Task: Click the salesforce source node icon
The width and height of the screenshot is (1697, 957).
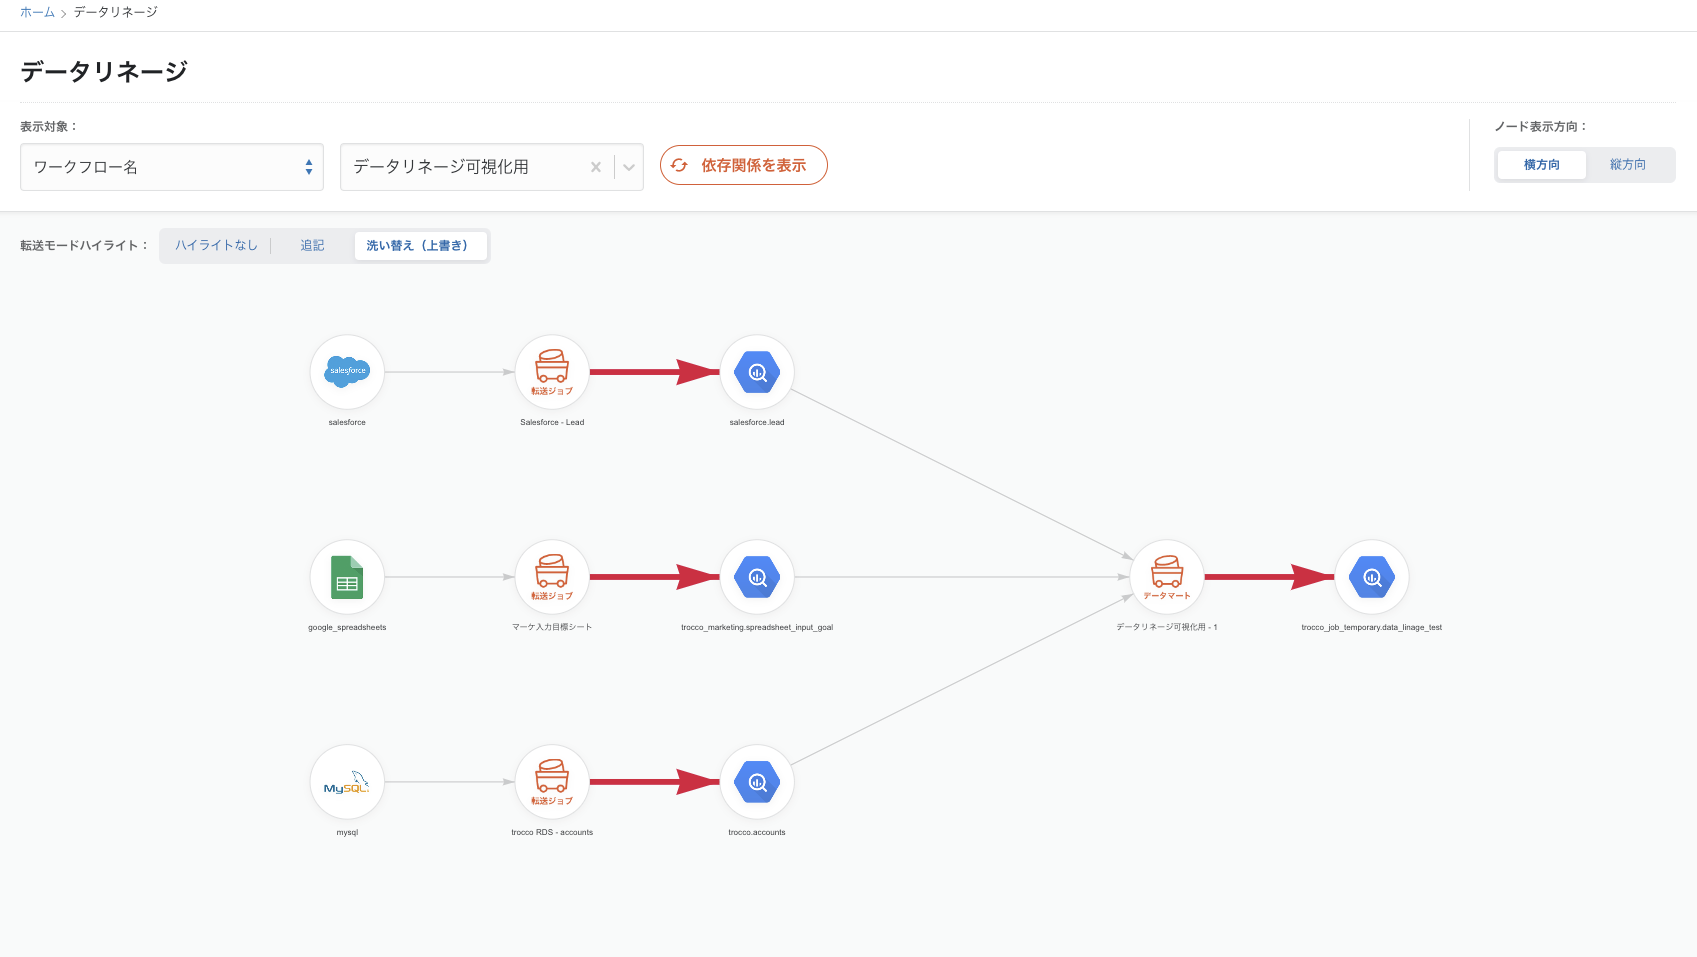Action: point(347,372)
